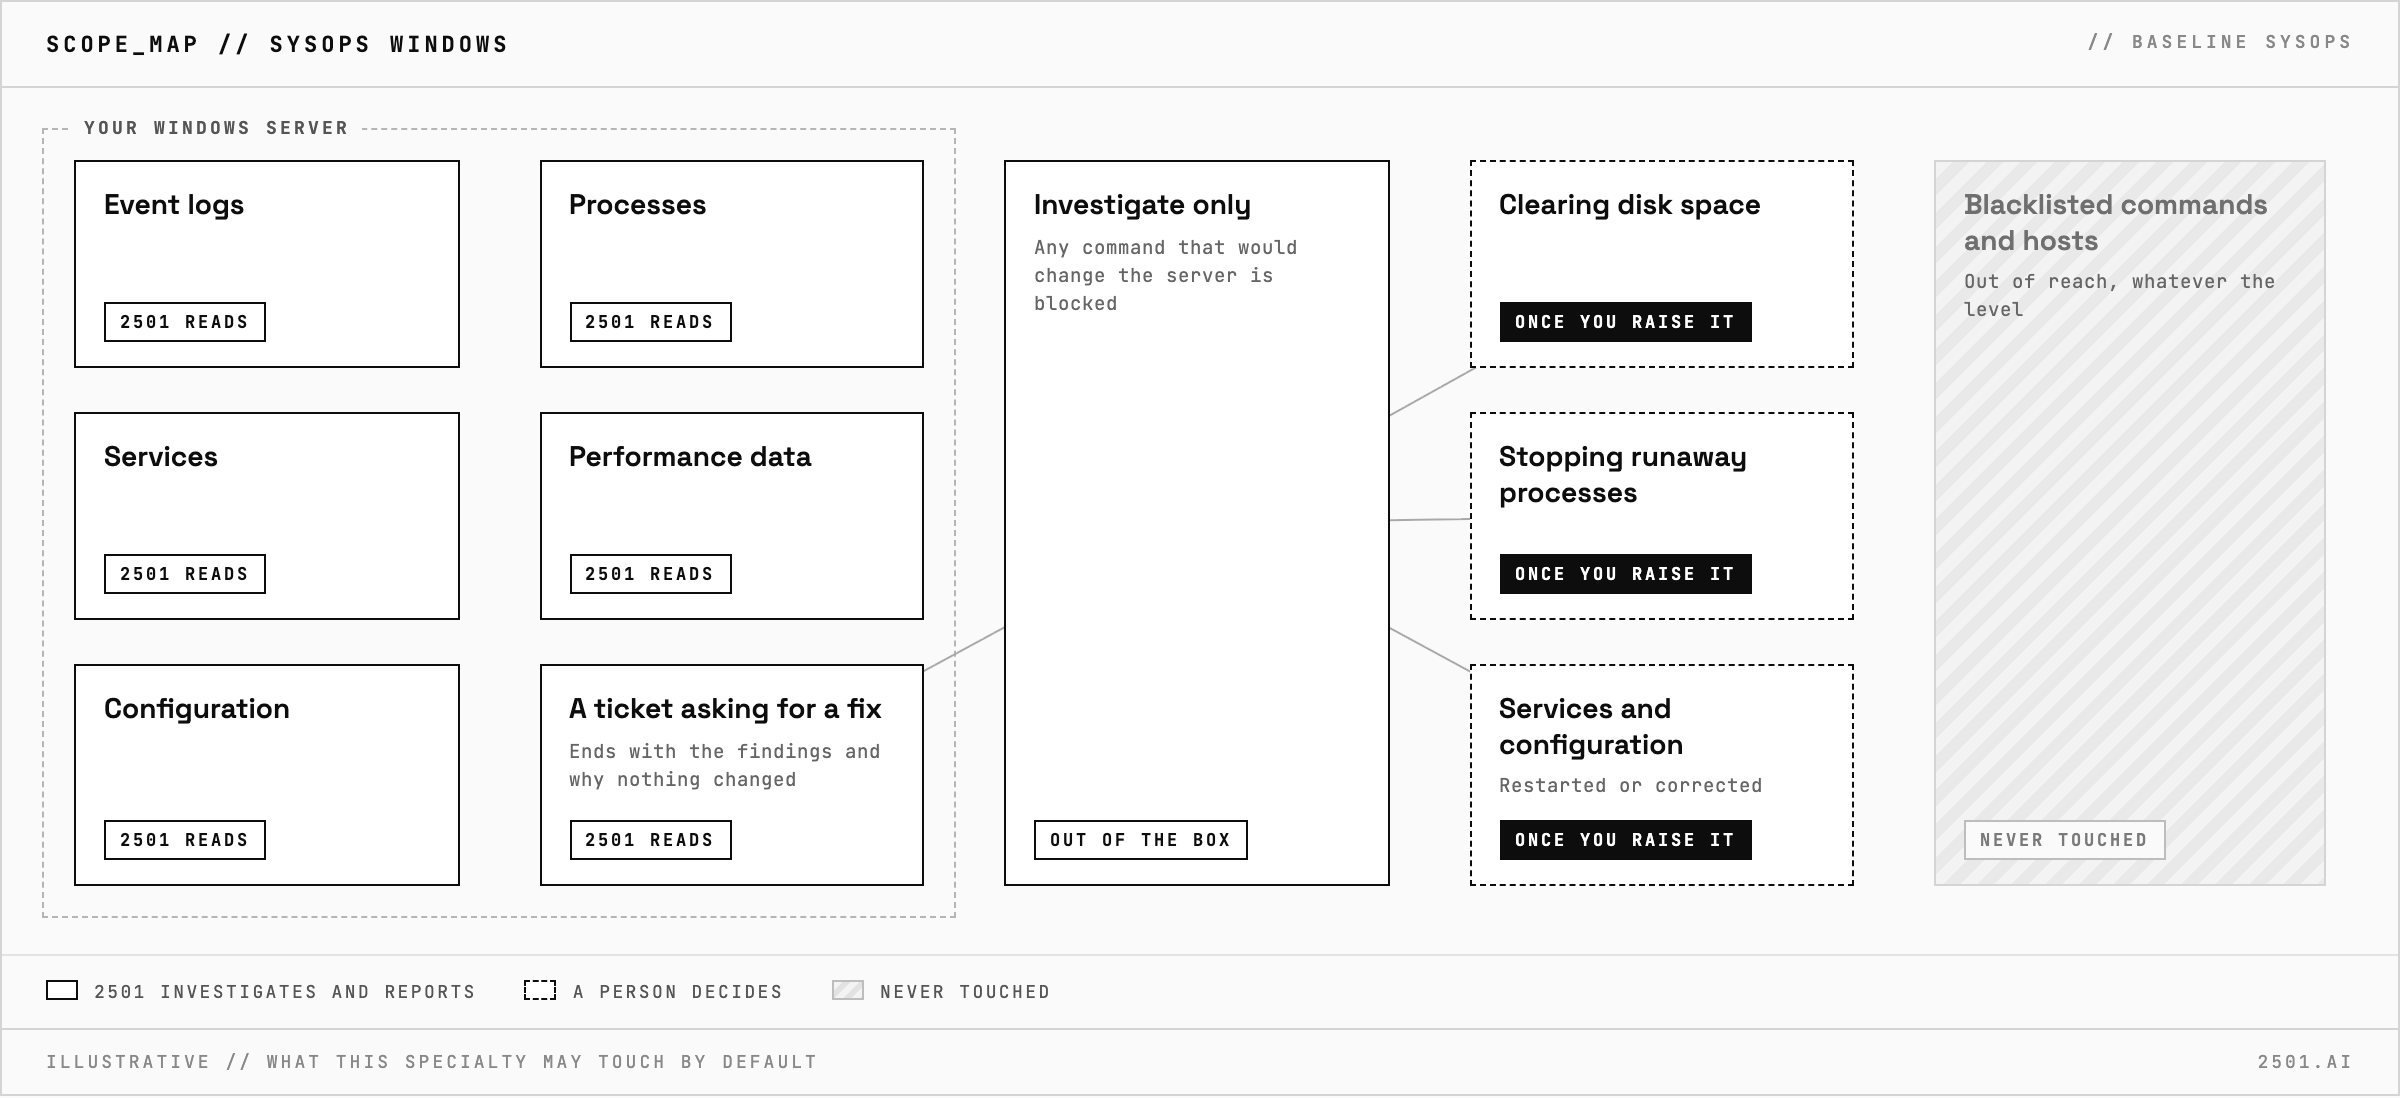Click the 2501.AI footer text
Screen dimensions: 2400x1098
pos(2305,1062)
